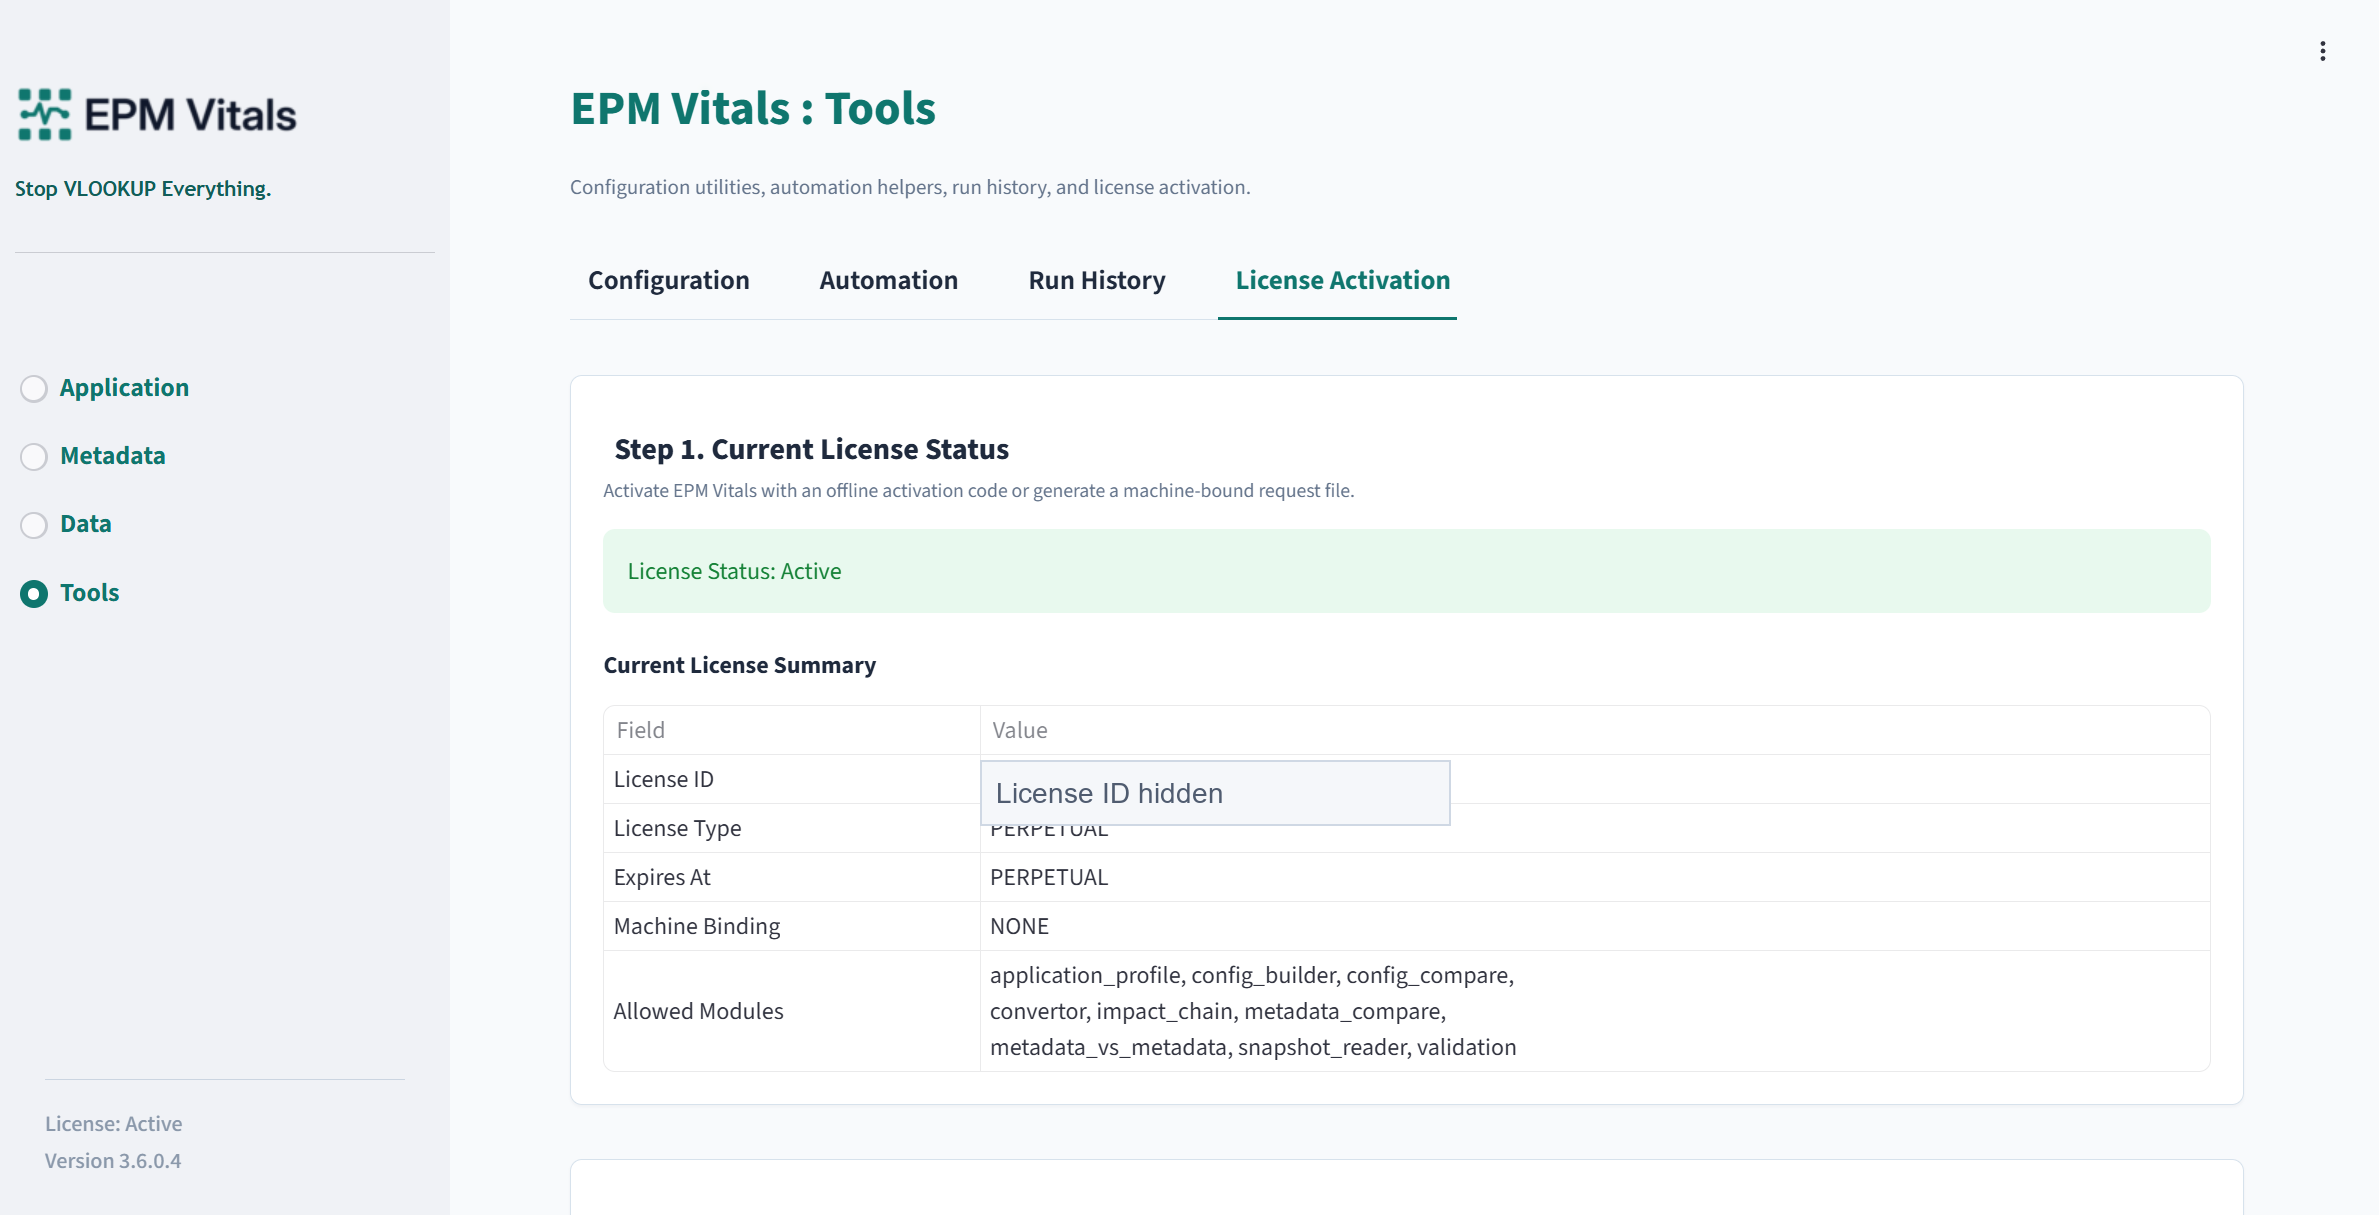Click the Stop VLOOKUP Everything tagline
This screenshot has height=1215, width=2379.
pyautogui.click(x=143, y=188)
